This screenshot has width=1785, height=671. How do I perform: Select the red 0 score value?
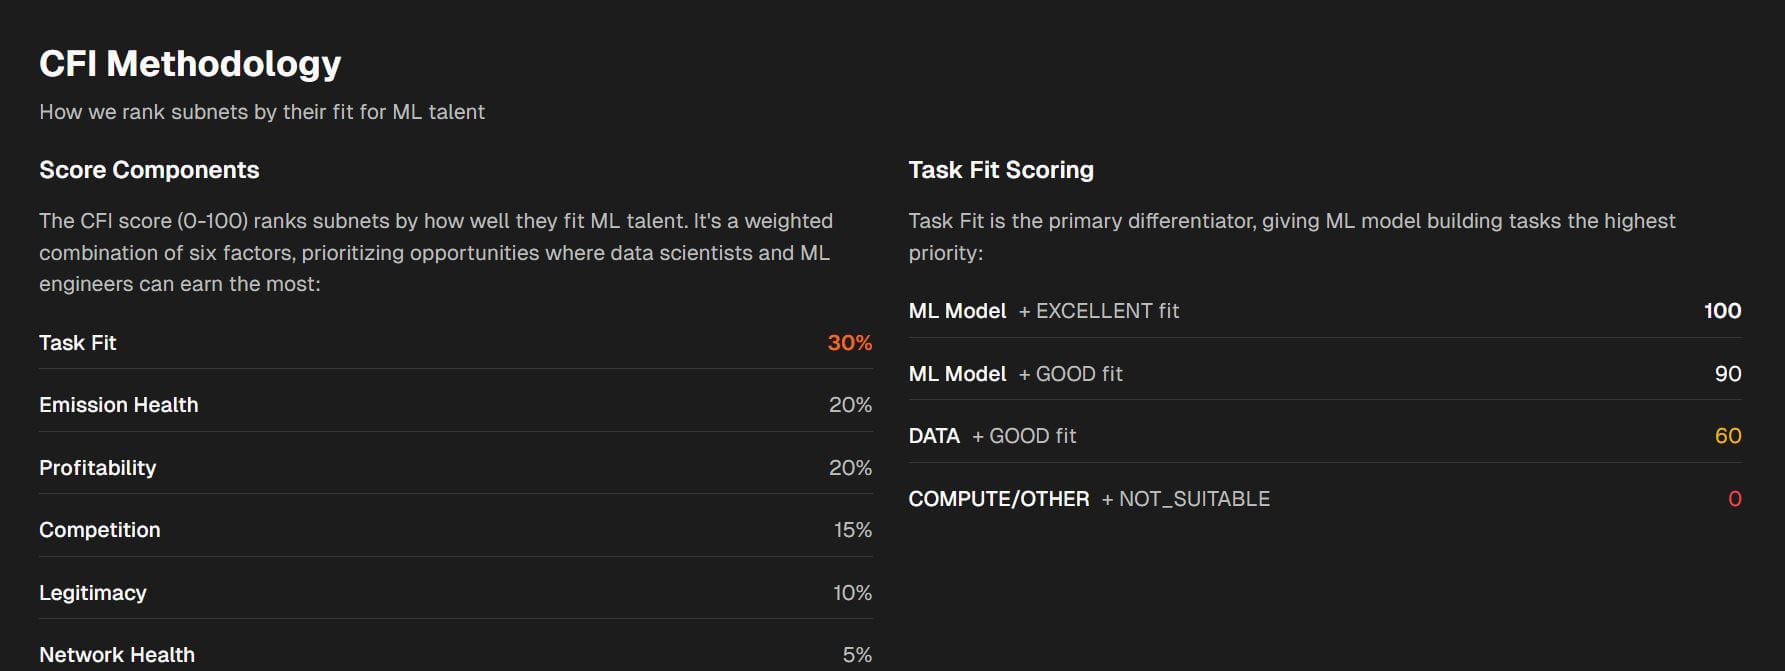[x=1734, y=499]
